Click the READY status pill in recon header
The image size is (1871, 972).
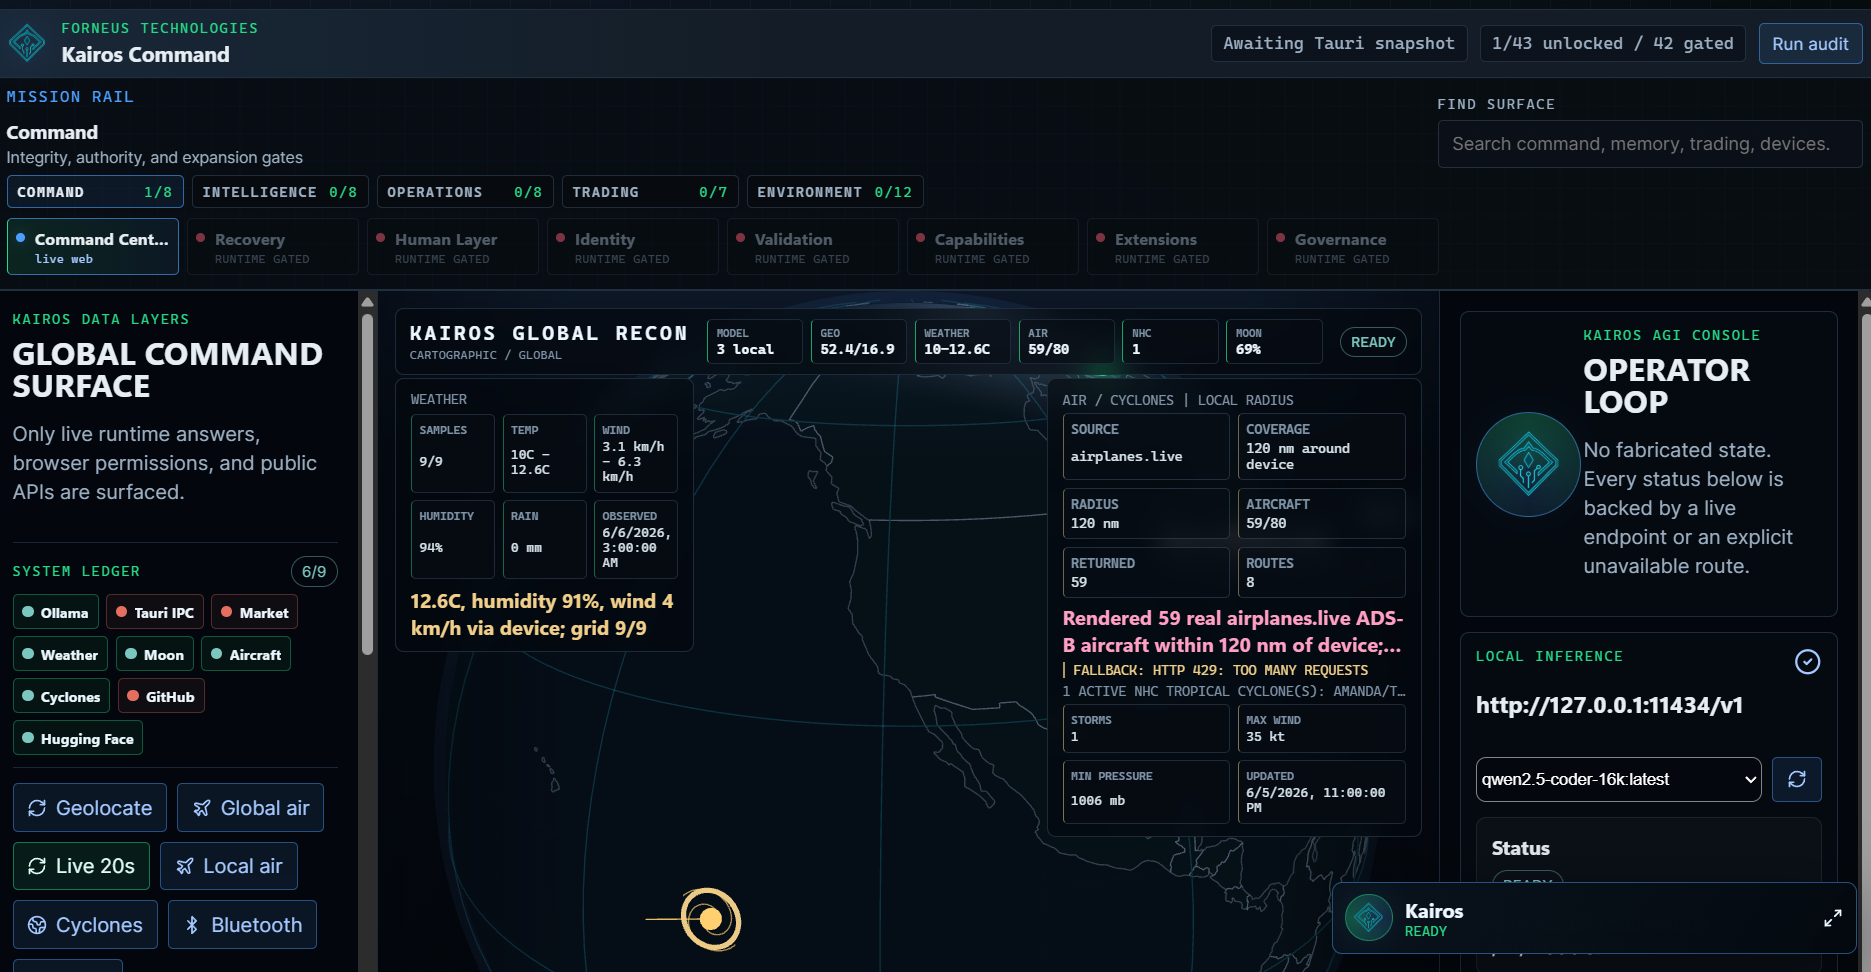coord(1373,342)
